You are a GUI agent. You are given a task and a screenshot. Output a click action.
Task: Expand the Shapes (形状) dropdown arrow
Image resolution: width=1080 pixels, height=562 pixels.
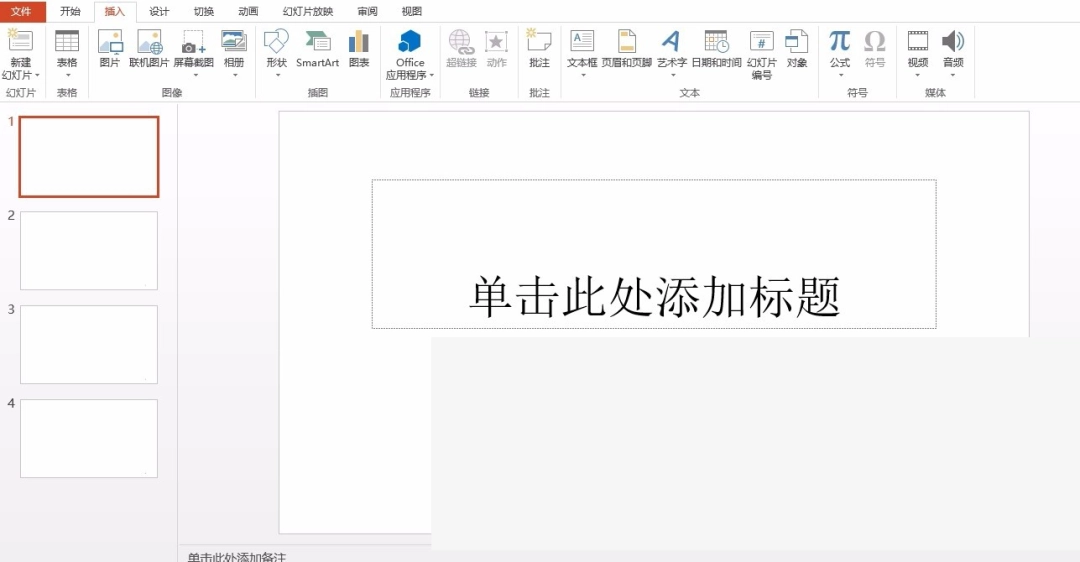pos(277,75)
